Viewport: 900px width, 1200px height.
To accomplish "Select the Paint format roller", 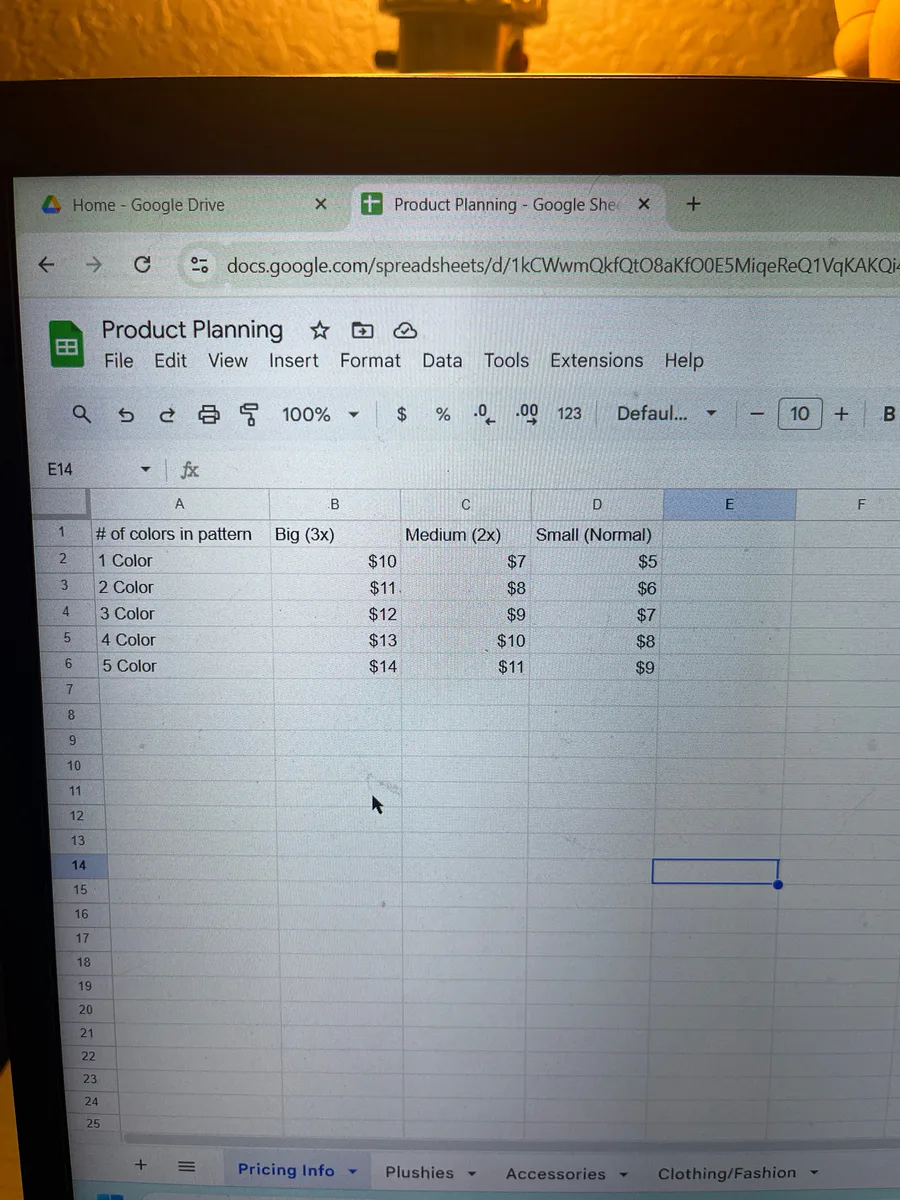I will point(249,414).
